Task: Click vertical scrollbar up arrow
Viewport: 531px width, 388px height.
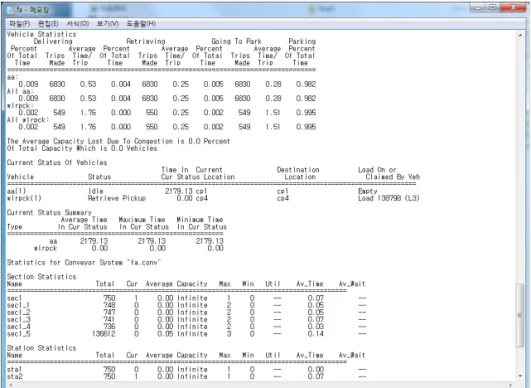Action: click(520, 35)
